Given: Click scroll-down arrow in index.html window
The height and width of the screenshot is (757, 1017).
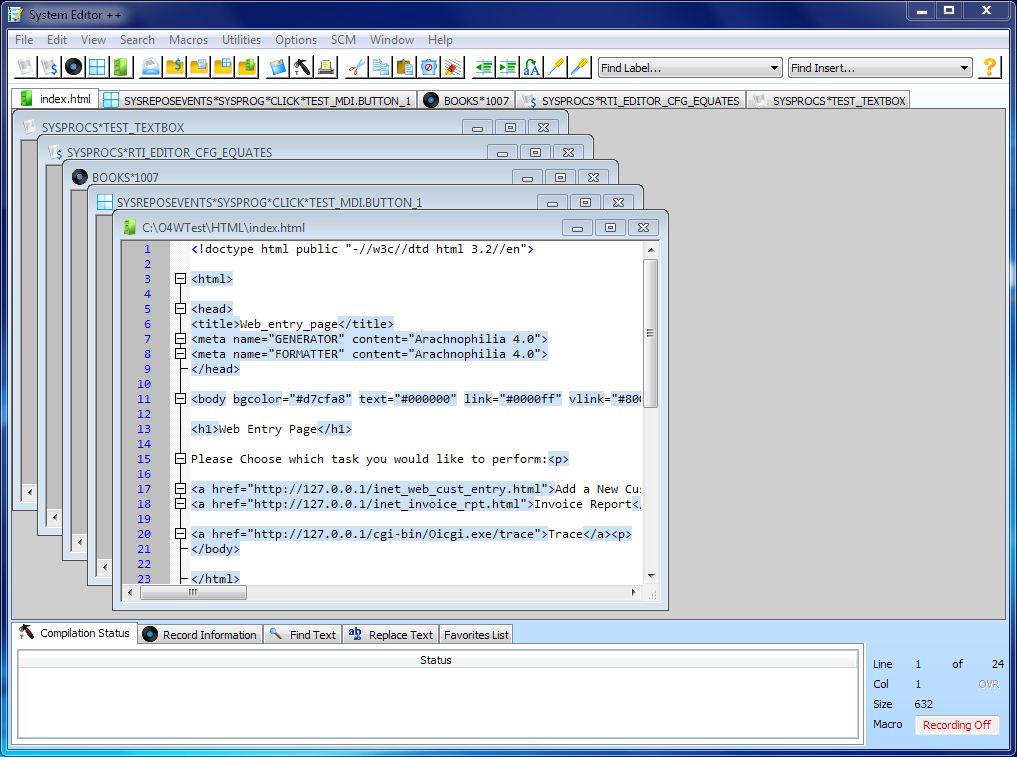Looking at the screenshot, I should click(651, 575).
